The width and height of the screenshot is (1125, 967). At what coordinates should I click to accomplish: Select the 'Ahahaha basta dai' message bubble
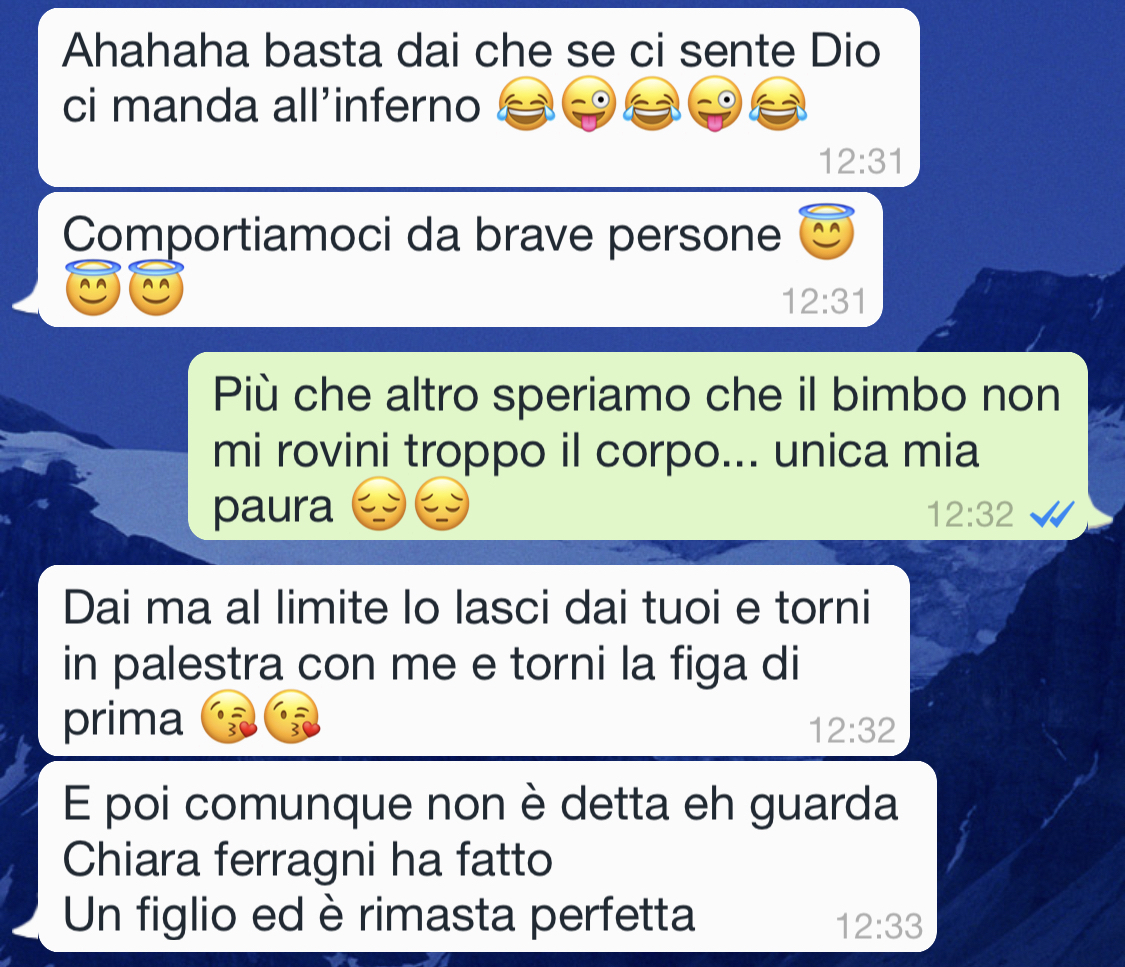coord(479,98)
